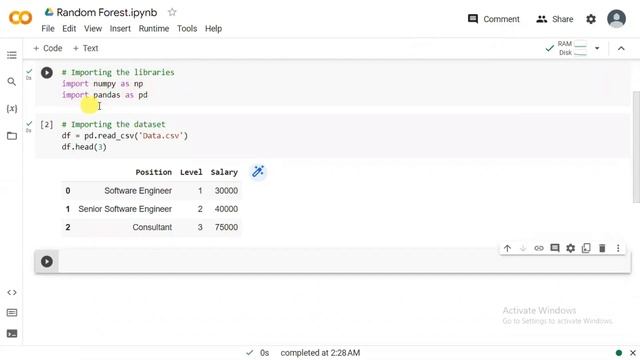Click the execution completed status text
This screenshot has width=640, height=360.
320,353
